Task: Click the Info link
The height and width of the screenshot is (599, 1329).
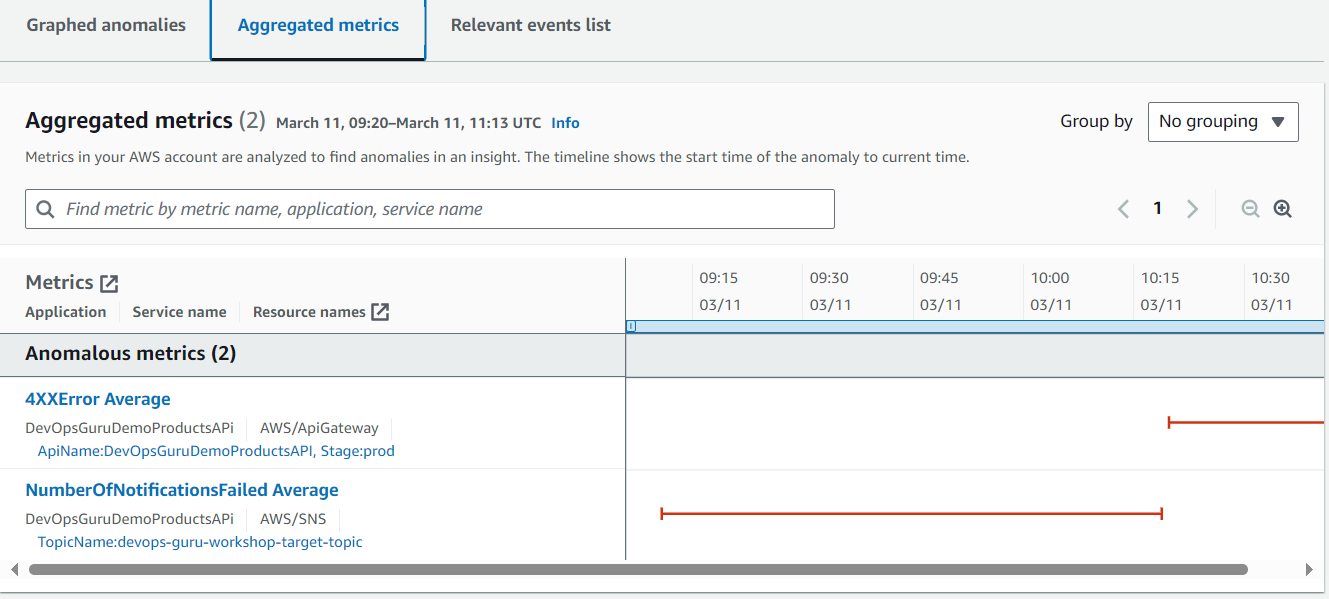Action: 565,123
